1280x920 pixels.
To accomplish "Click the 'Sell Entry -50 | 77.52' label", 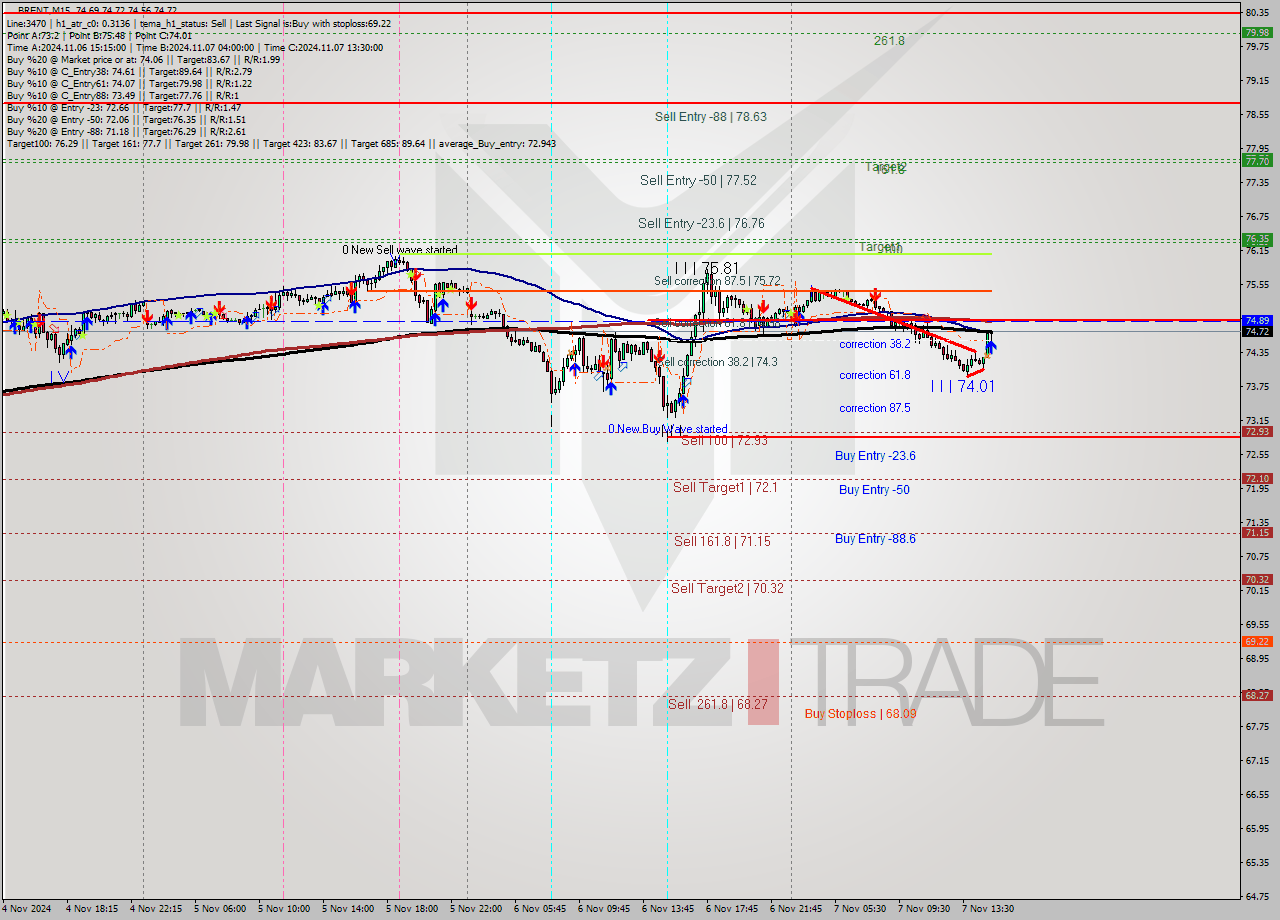I will click(698, 181).
